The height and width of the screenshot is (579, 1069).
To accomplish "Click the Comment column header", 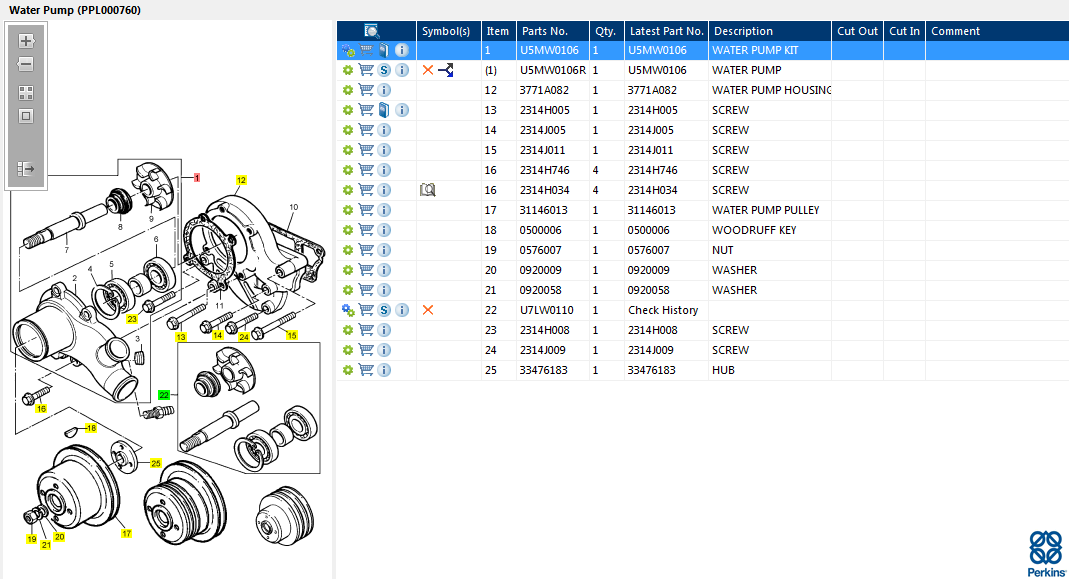I will [997, 31].
